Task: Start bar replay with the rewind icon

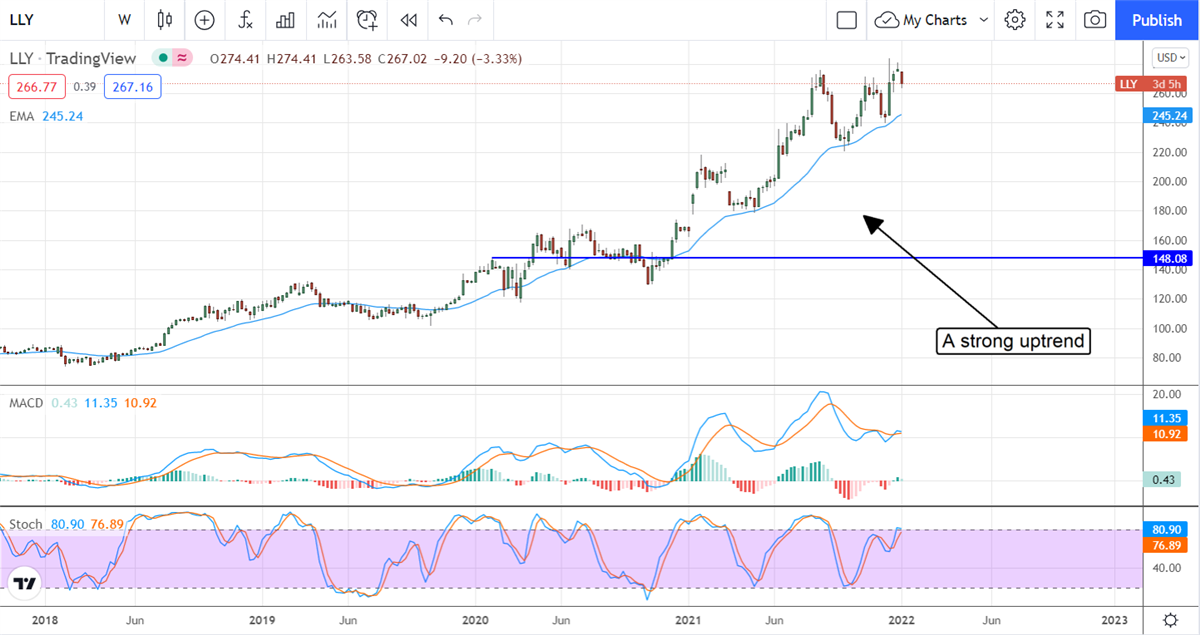Action: point(408,19)
